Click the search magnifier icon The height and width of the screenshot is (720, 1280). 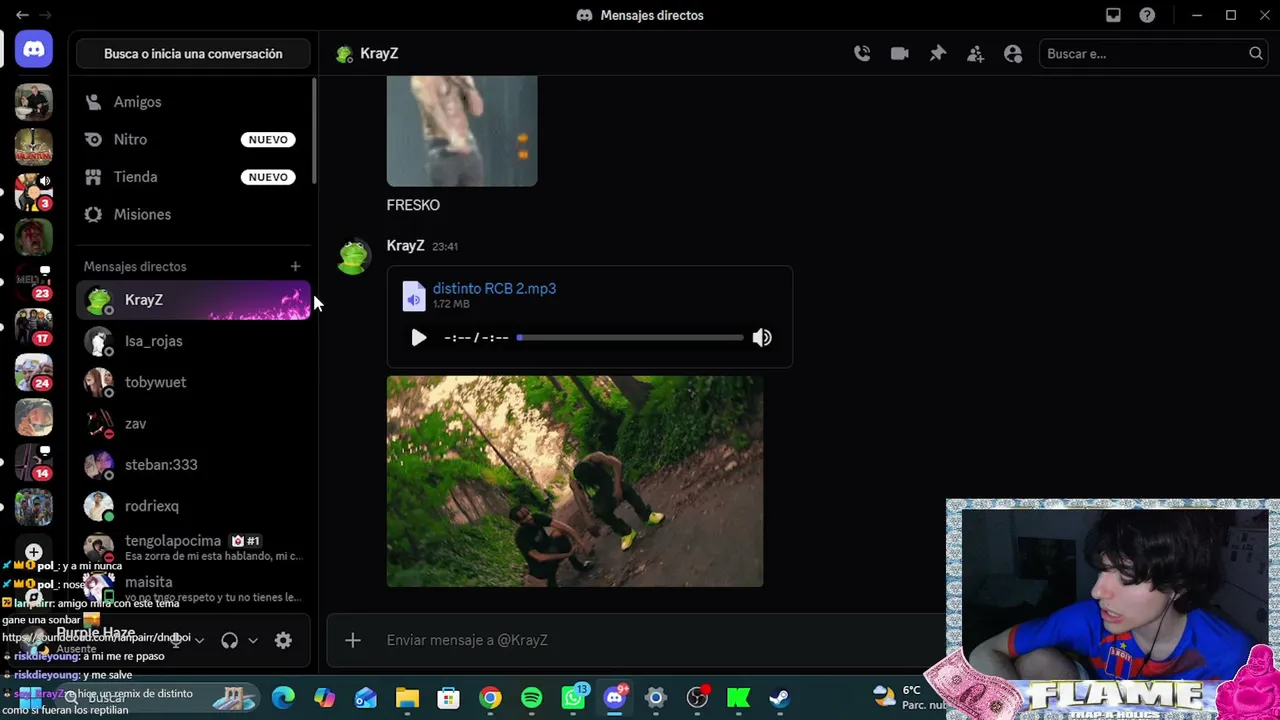click(1256, 54)
